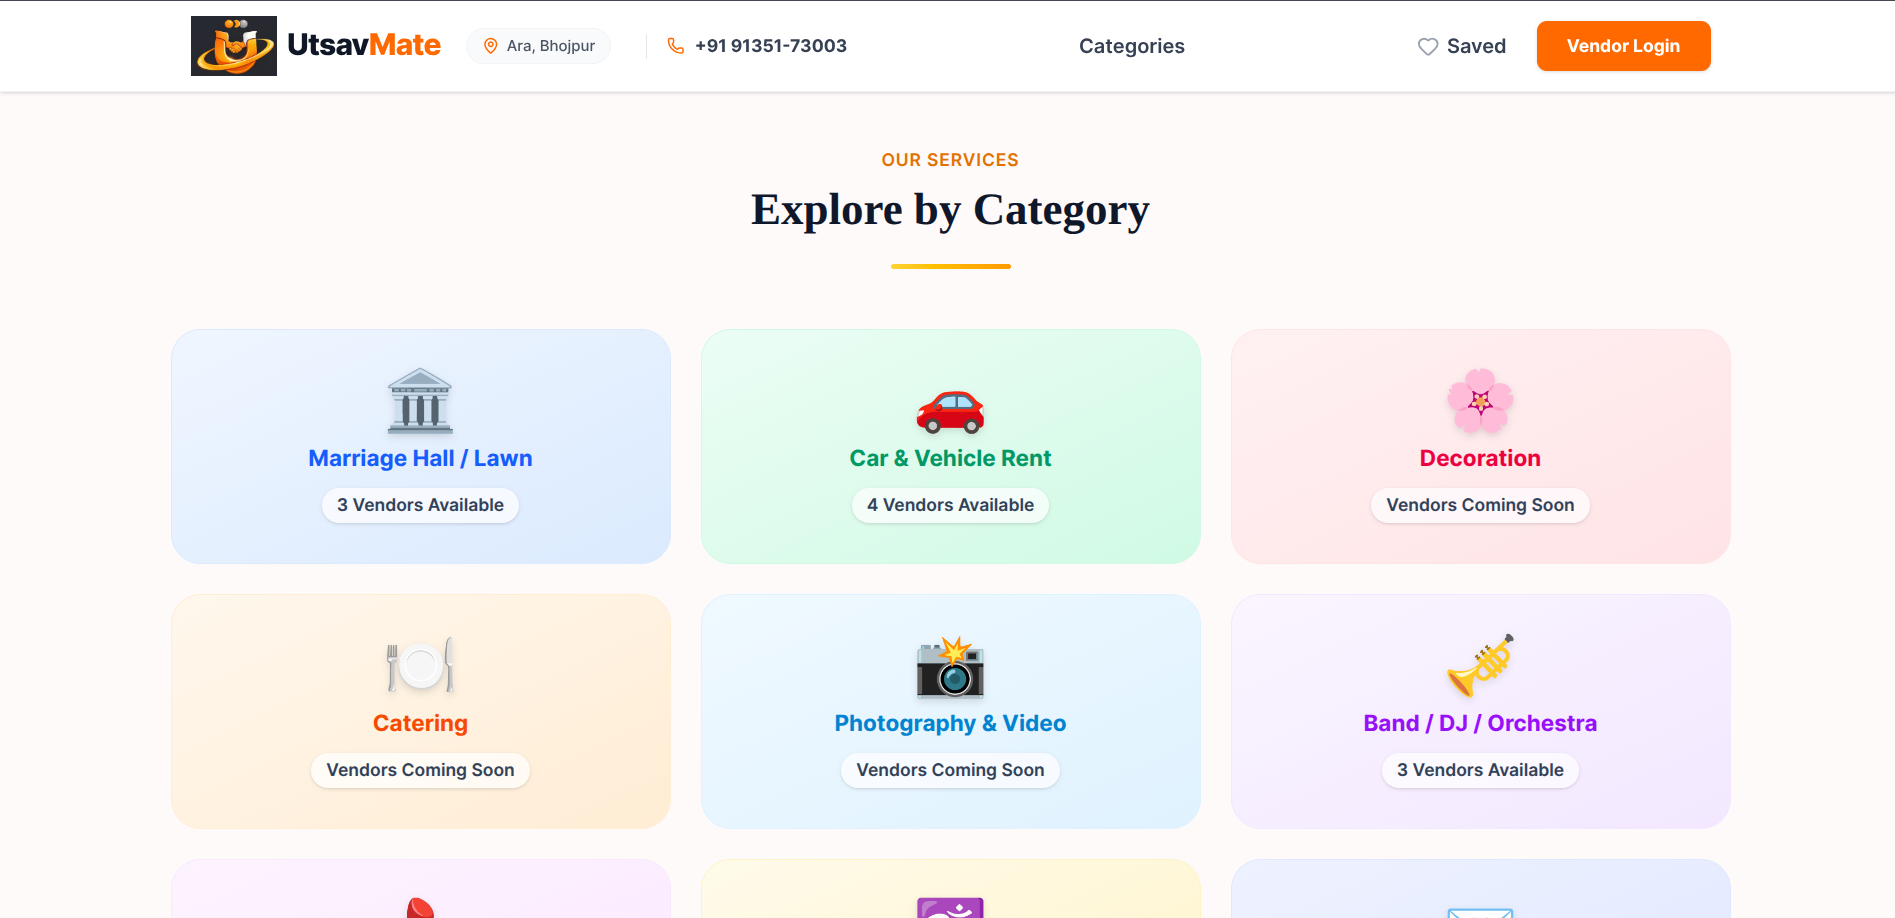Open the Saved menu item
The image size is (1895, 918).
click(1476, 46)
